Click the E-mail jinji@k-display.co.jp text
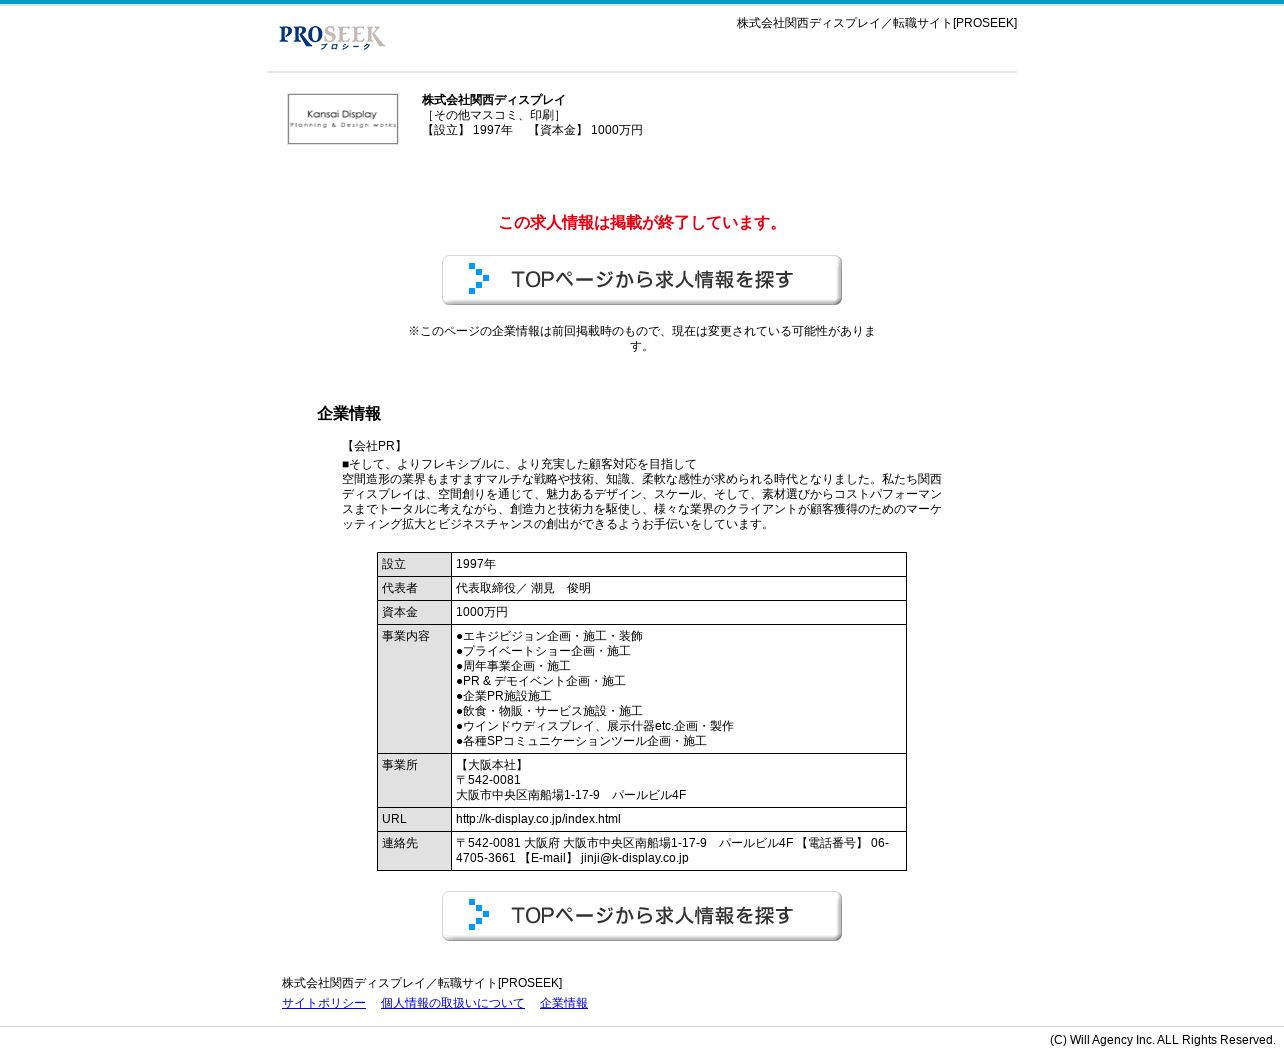 pos(604,858)
